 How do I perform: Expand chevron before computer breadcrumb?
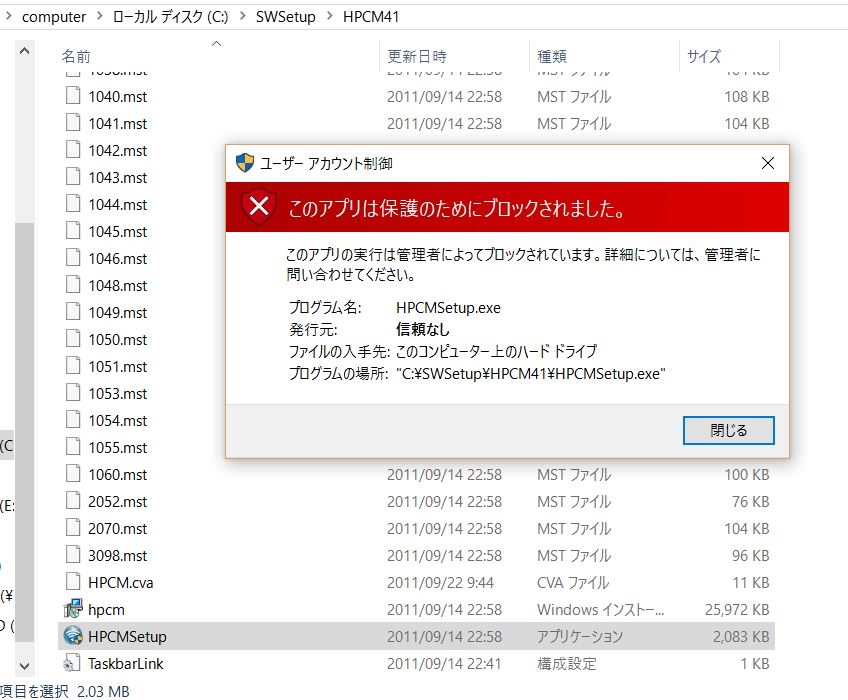pos(9,16)
